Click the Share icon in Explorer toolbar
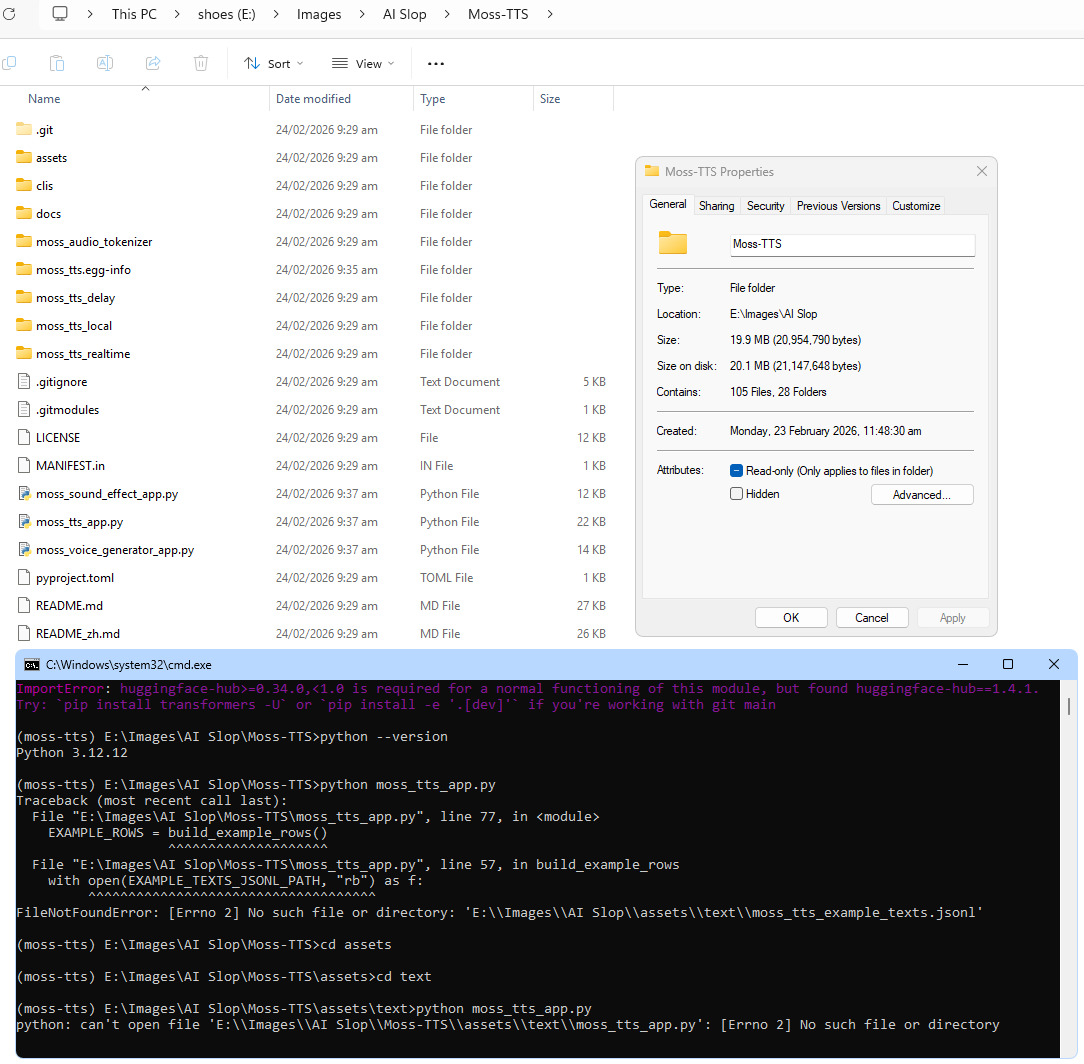The height and width of the screenshot is (1064, 1084). click(x=153, y=64)
